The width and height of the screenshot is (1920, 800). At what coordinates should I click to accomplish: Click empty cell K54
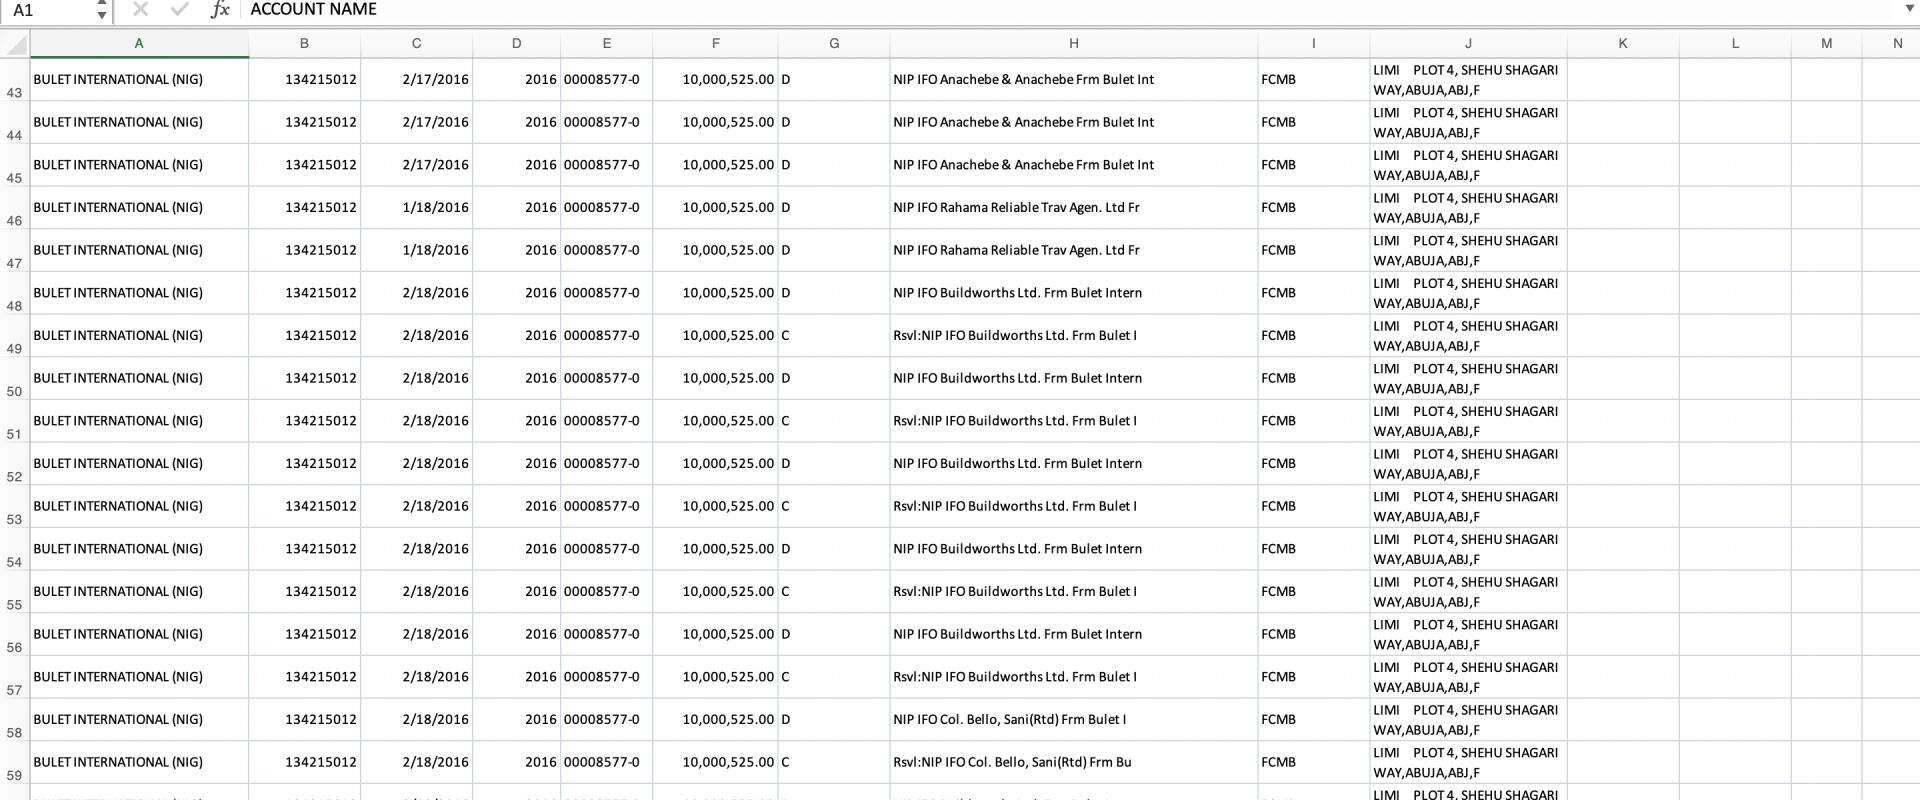tap(1623, 549)
